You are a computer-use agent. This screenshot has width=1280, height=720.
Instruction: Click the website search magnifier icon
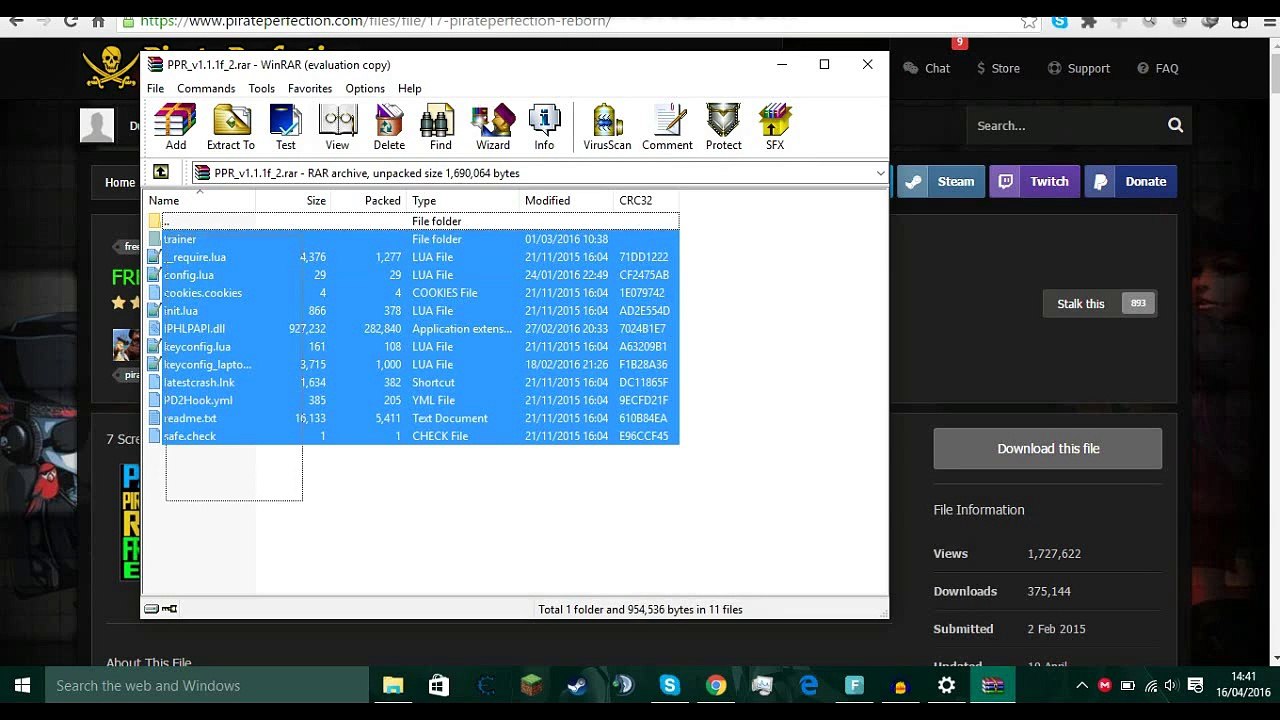(1175, 126)
